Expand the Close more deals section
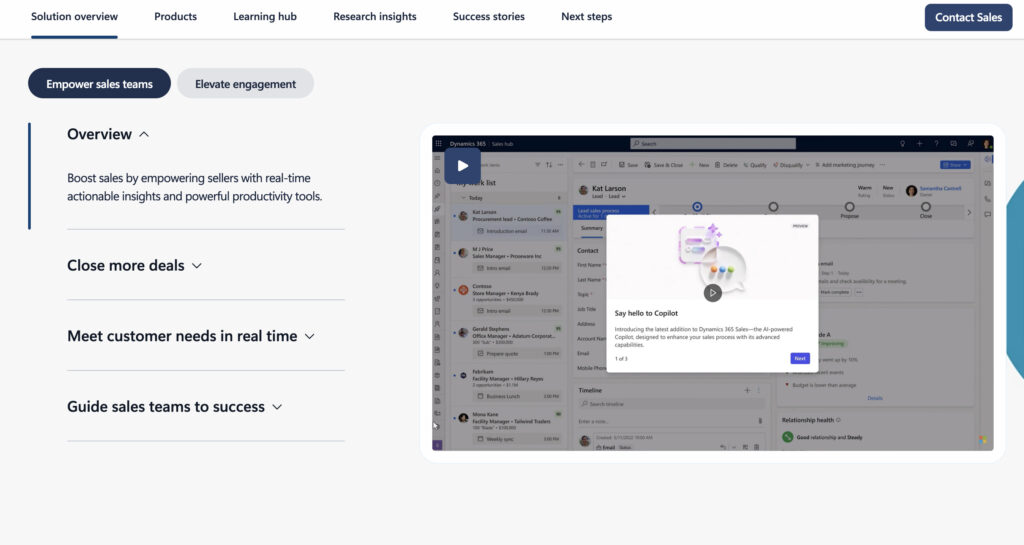 click(135, 266)
